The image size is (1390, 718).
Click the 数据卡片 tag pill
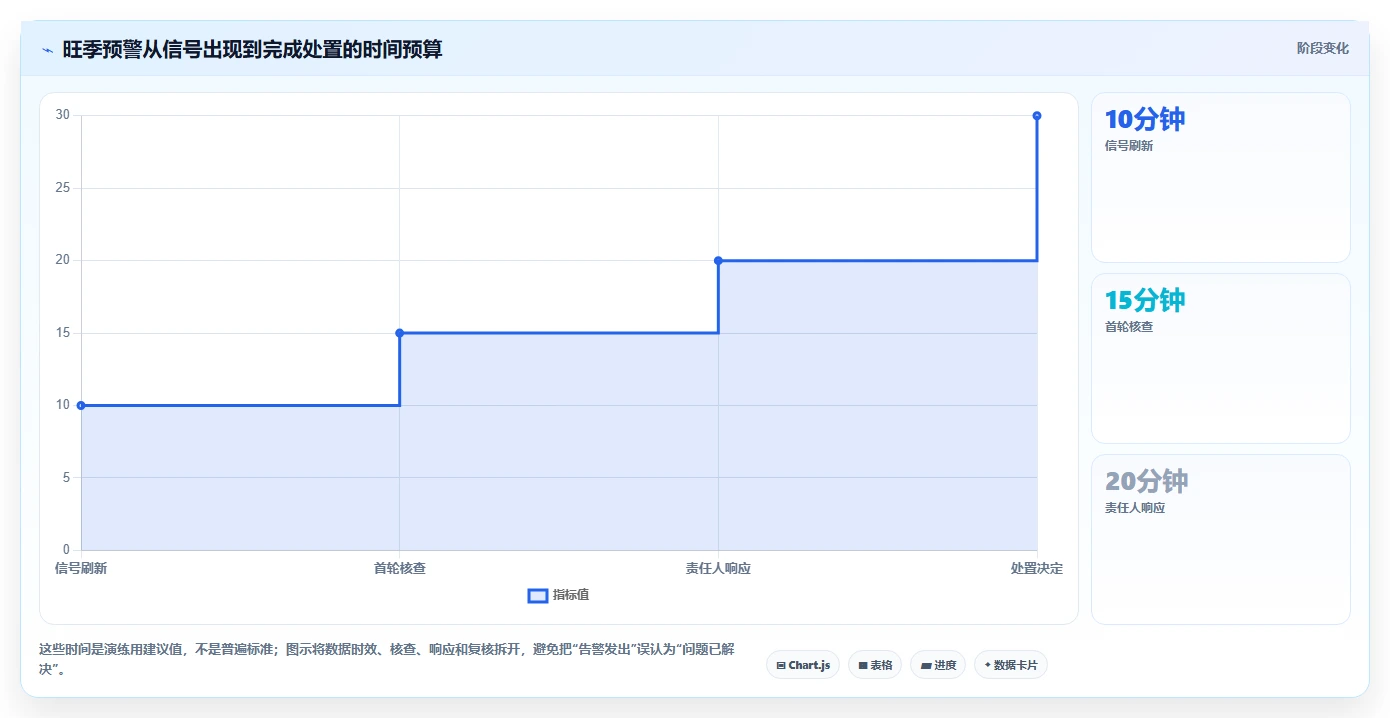(x=1011, y=665)
